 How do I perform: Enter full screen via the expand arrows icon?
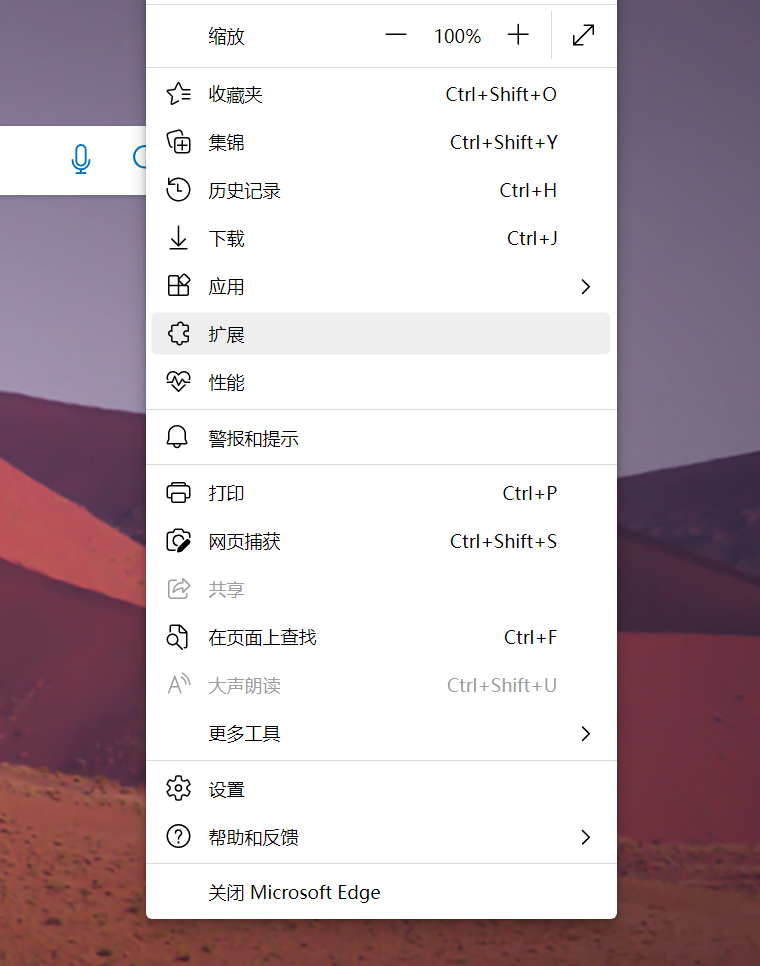[x=583, y=35]
